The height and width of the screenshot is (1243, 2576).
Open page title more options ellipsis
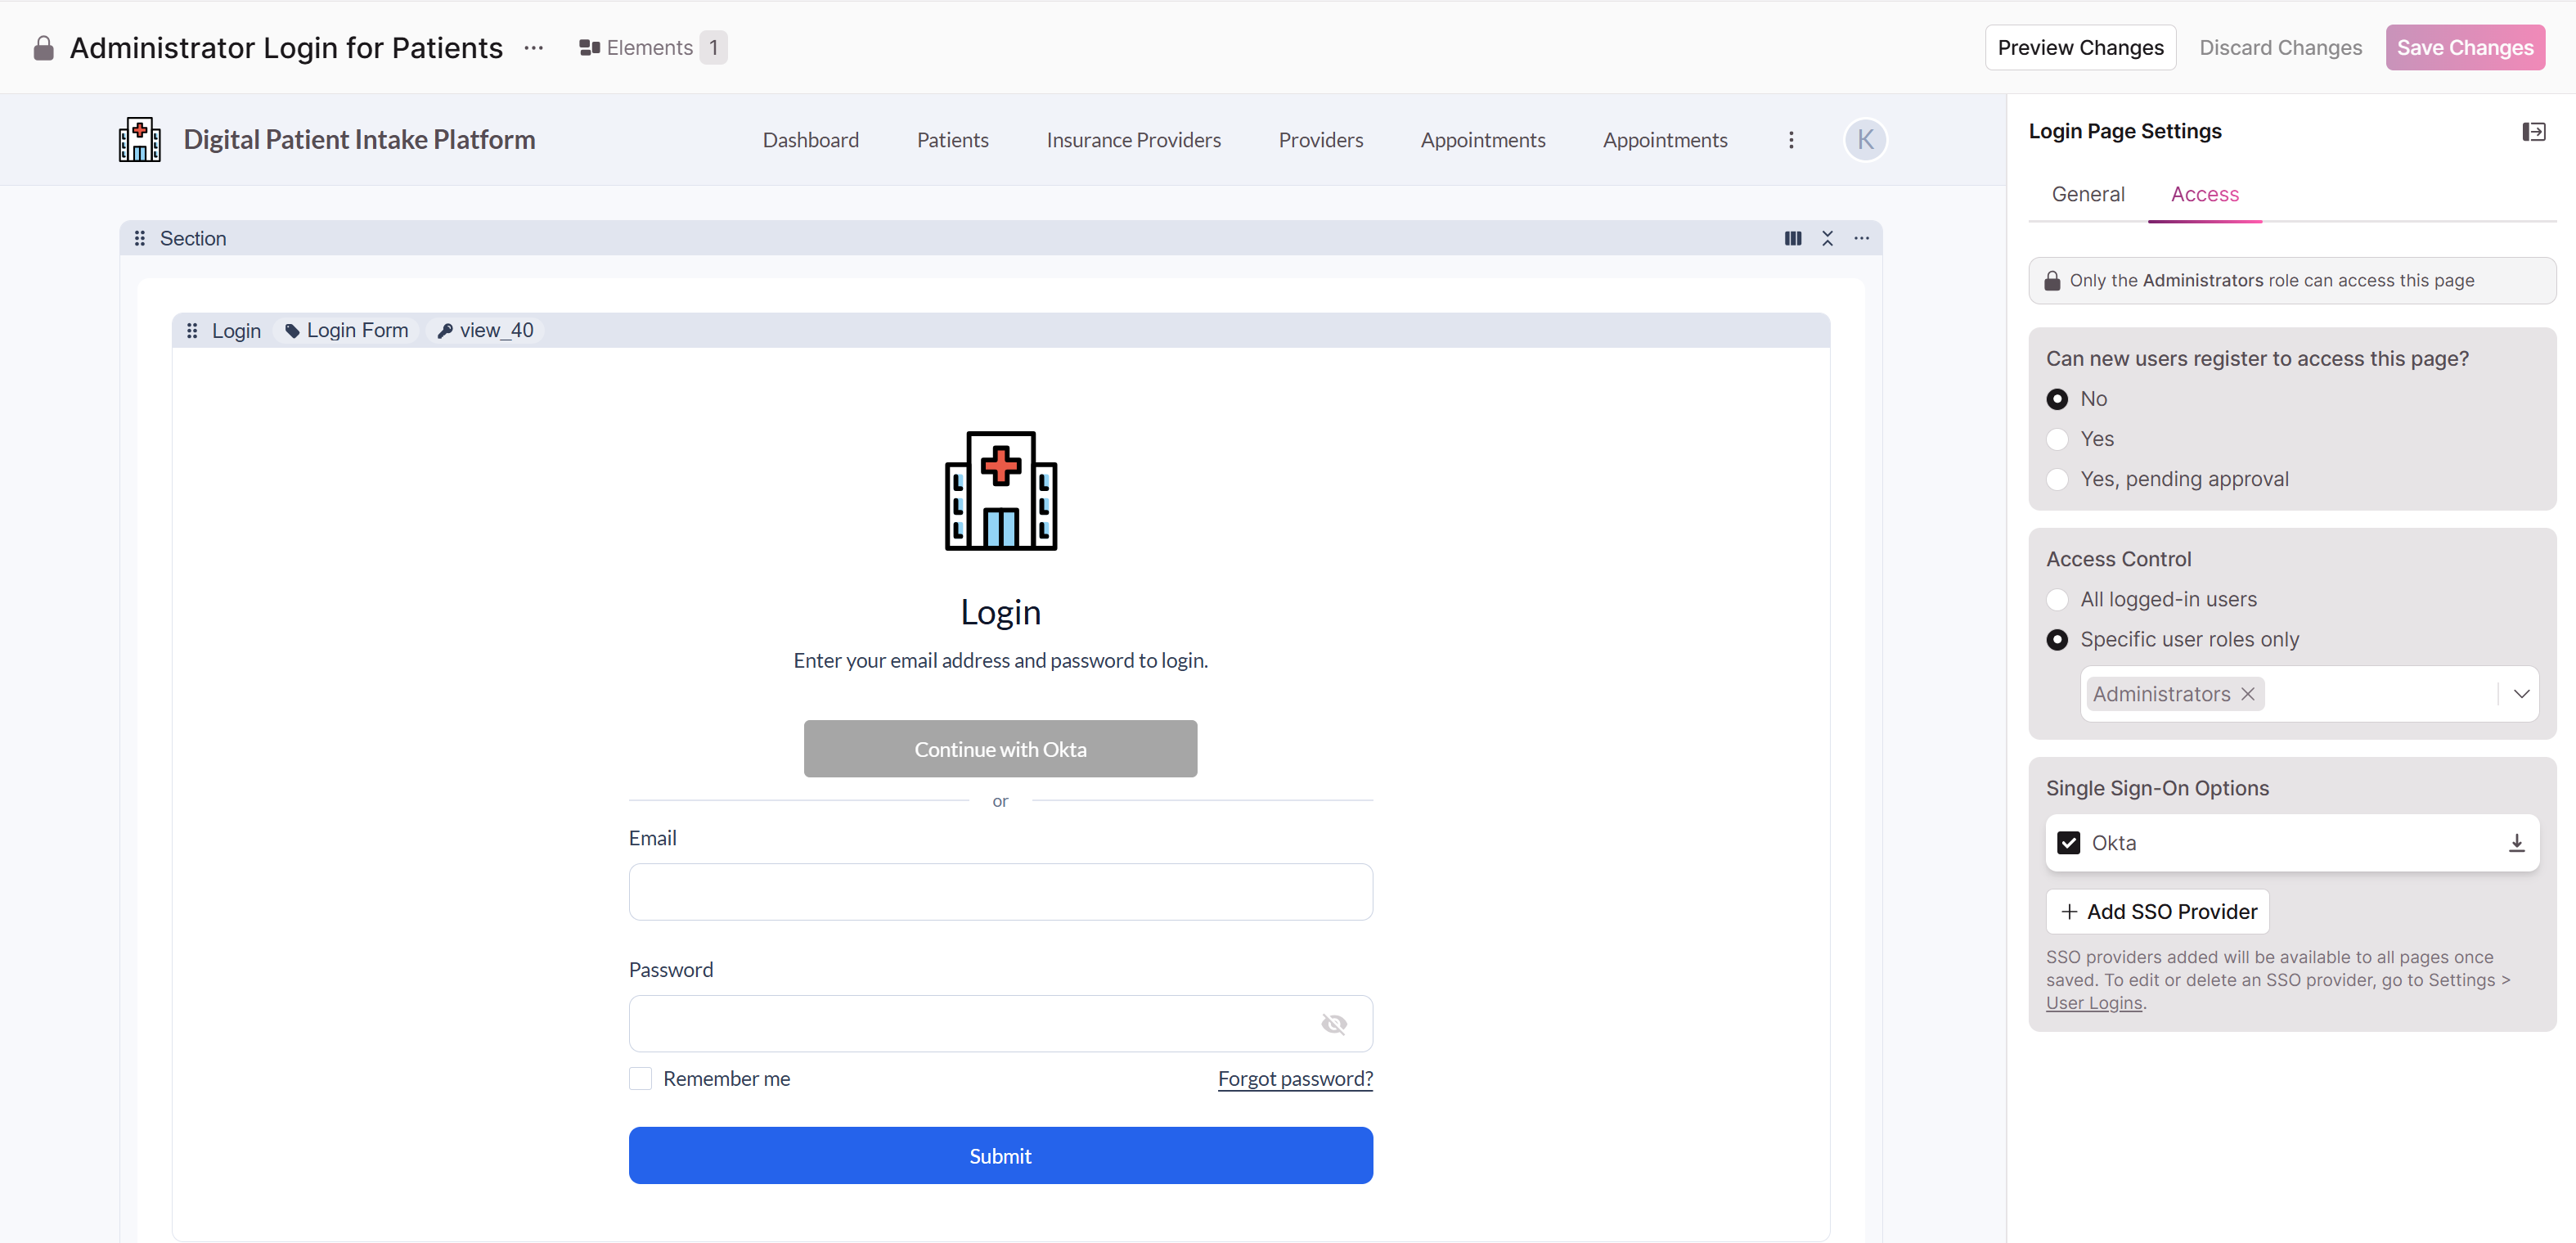pos(533,48)
